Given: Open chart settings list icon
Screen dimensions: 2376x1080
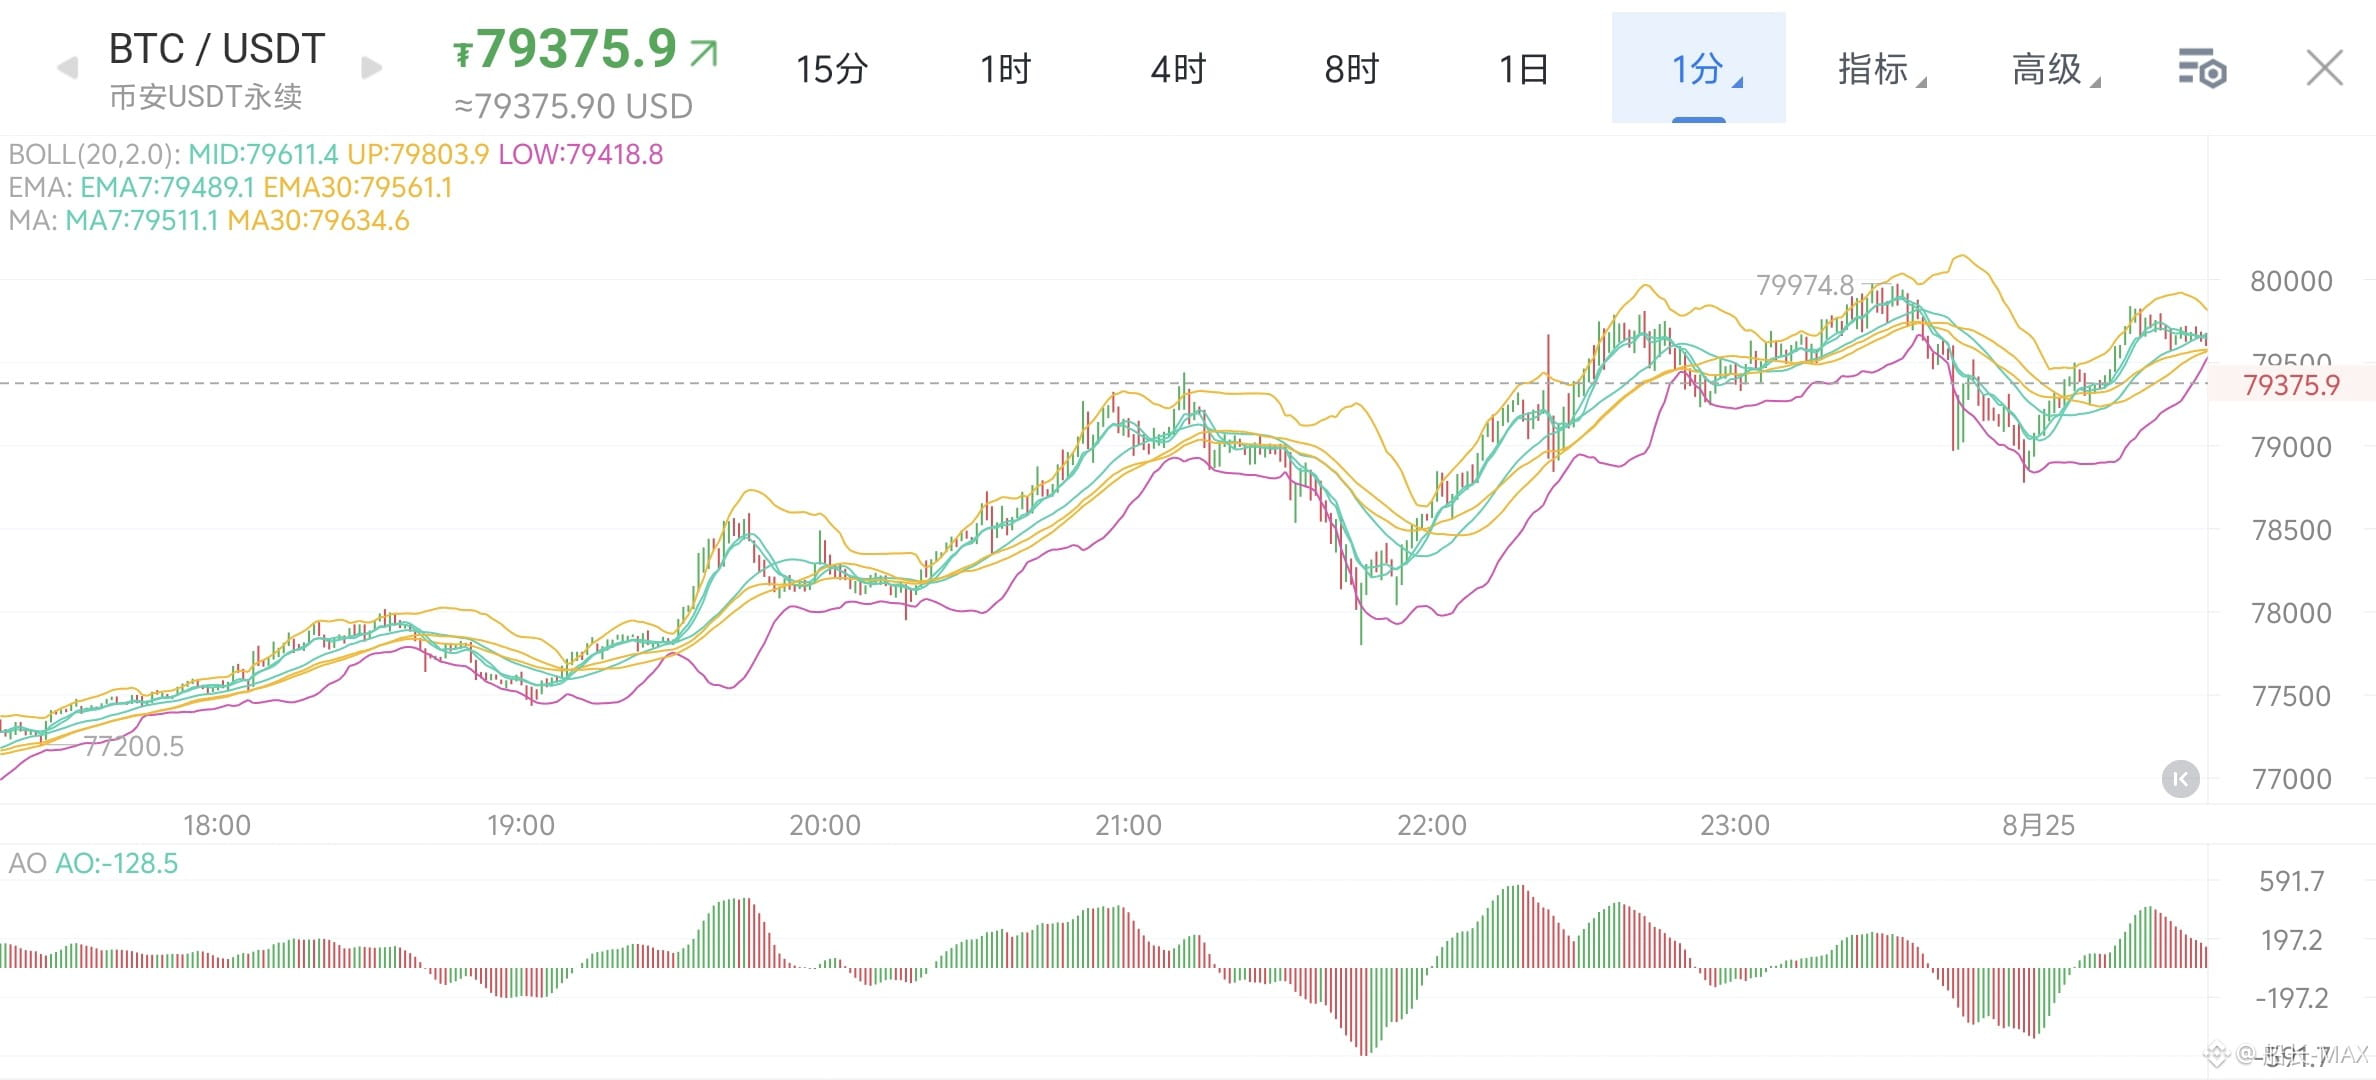Looking at the screenshot, I should coord(2202,69).
